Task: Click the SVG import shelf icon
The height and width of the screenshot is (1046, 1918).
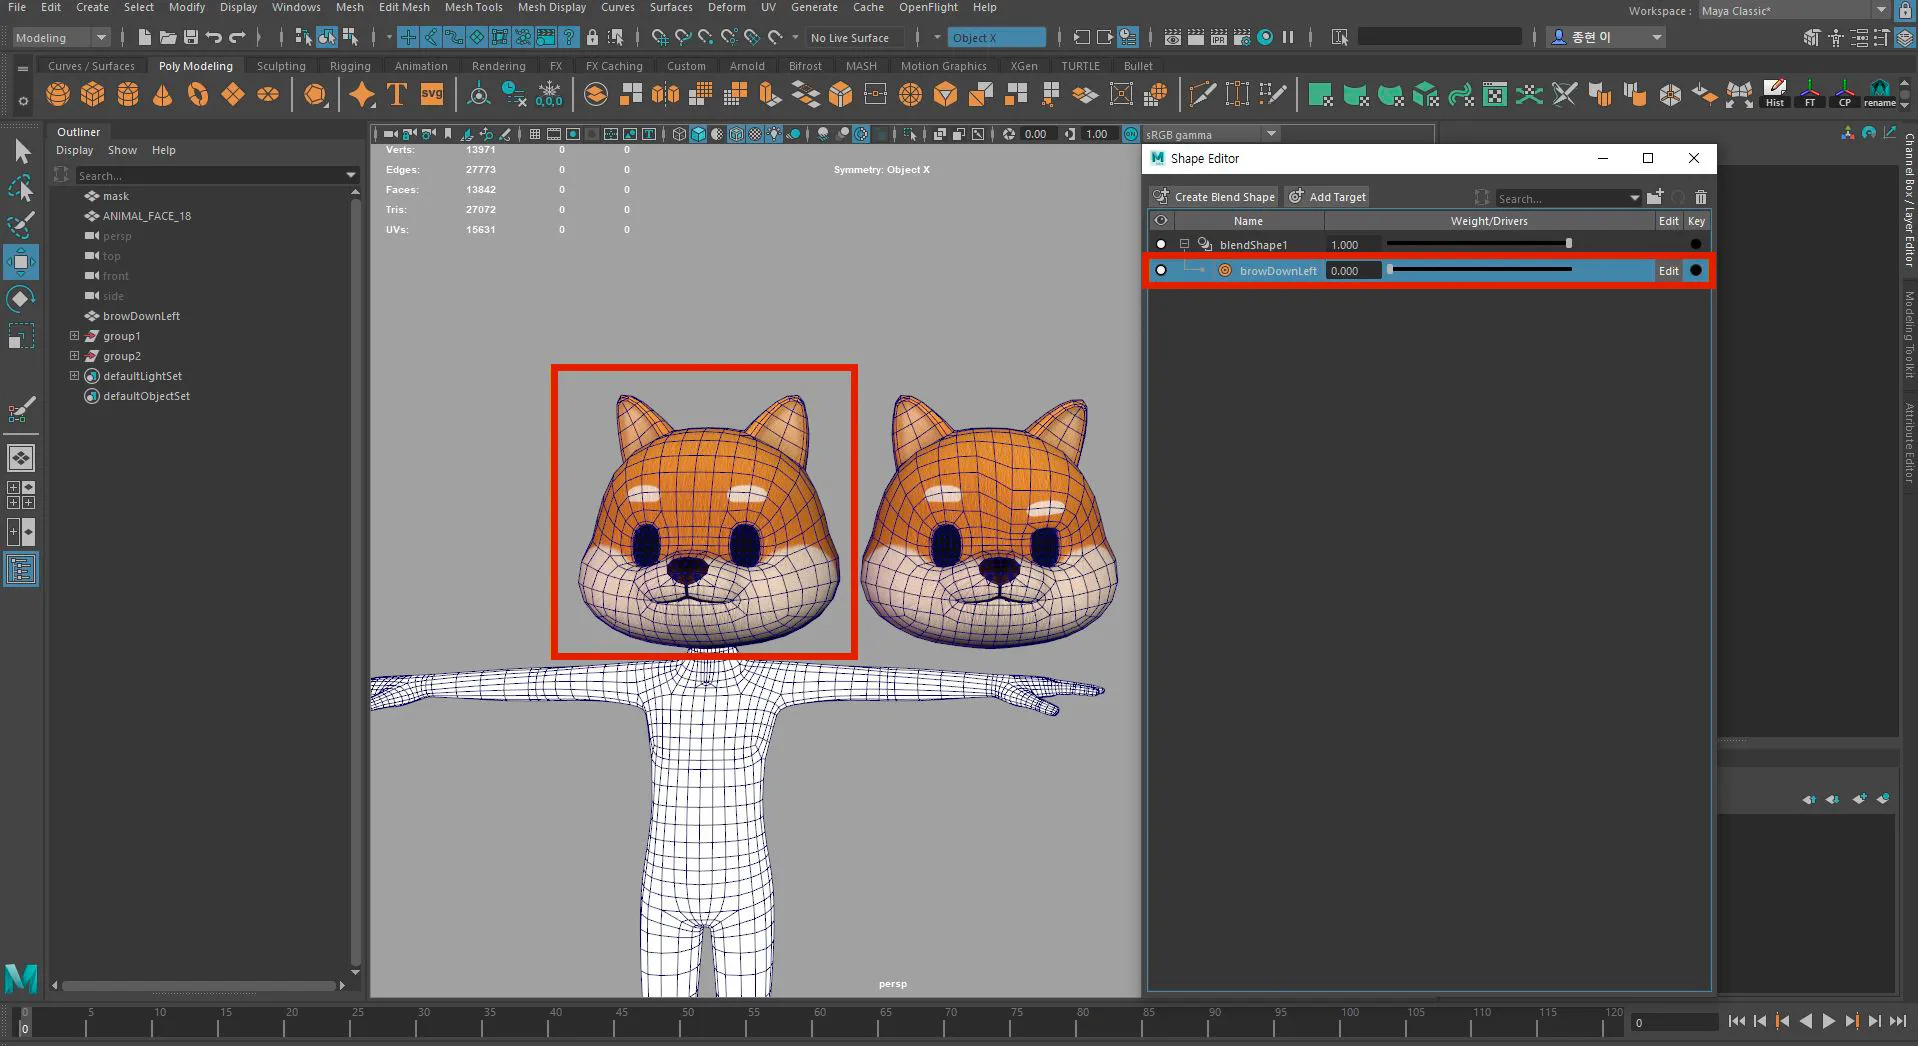Action: pyautogui.click(x=432, y=95)
